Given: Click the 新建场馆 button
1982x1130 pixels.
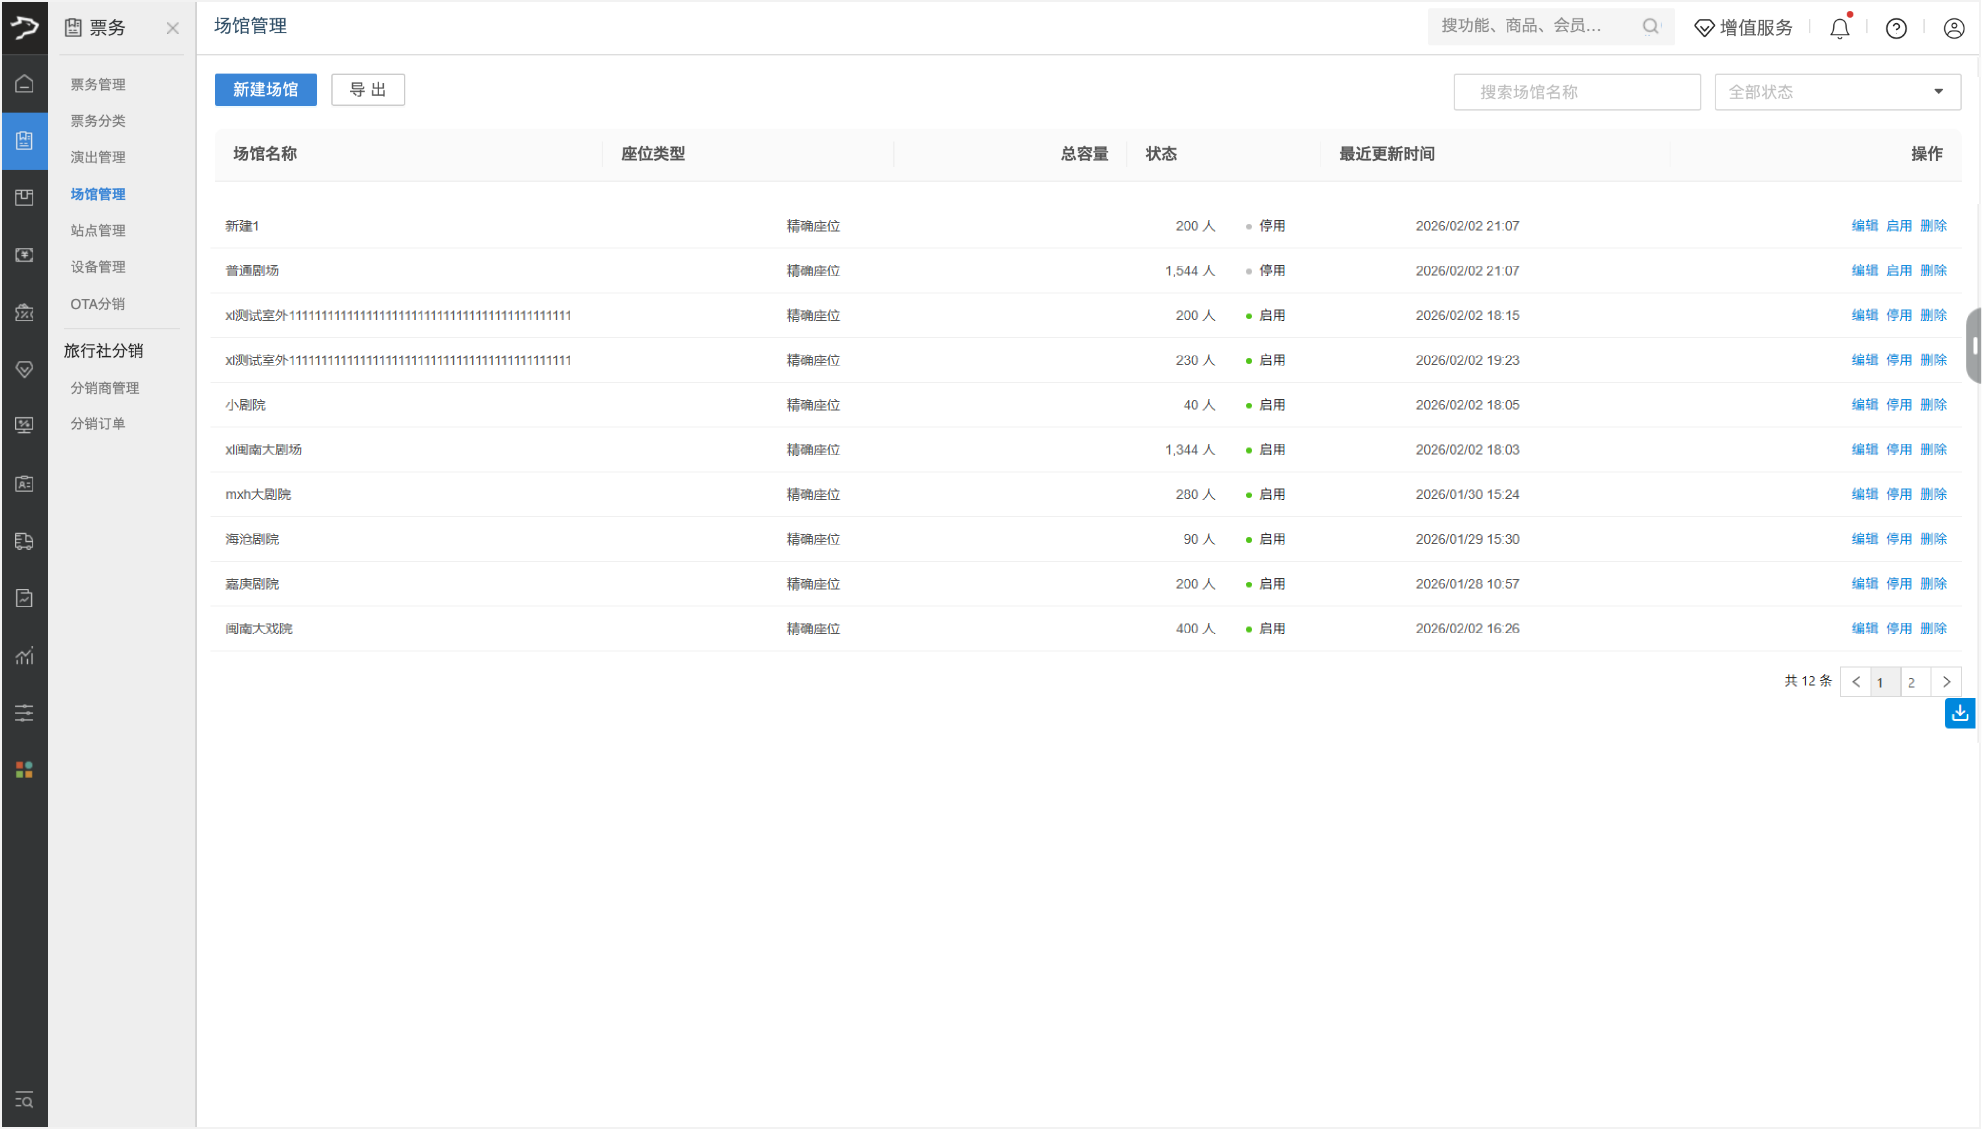Looking at the screenshot, I should 265,90.
